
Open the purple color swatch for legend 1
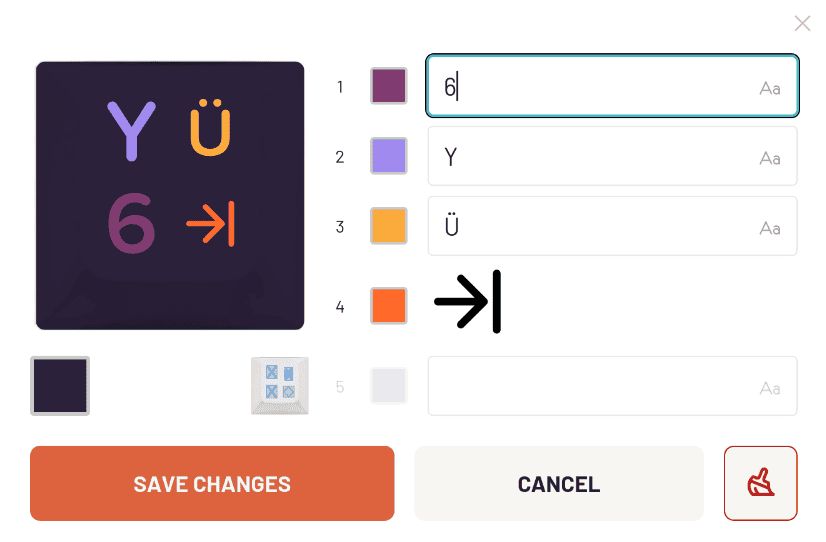click(x=388, y=86)
